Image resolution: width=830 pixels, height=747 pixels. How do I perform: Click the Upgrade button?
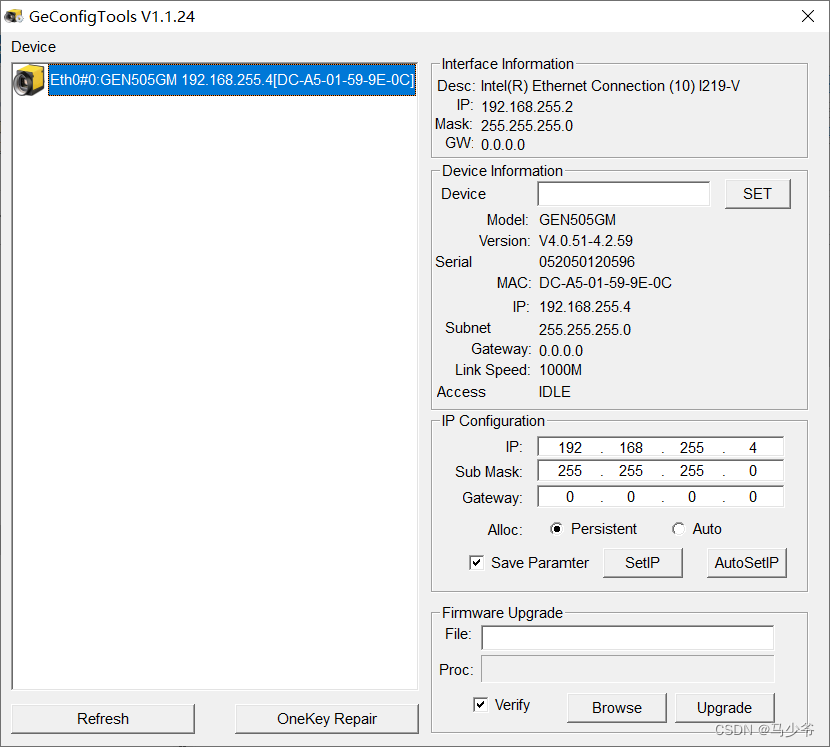pyautogui.click(x=724, y=707)
